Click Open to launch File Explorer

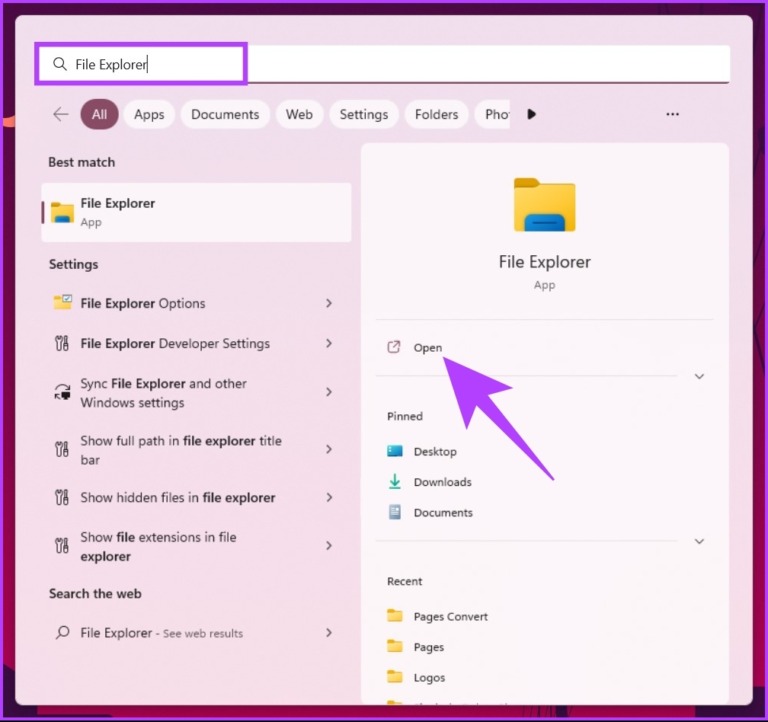point(428,347)
